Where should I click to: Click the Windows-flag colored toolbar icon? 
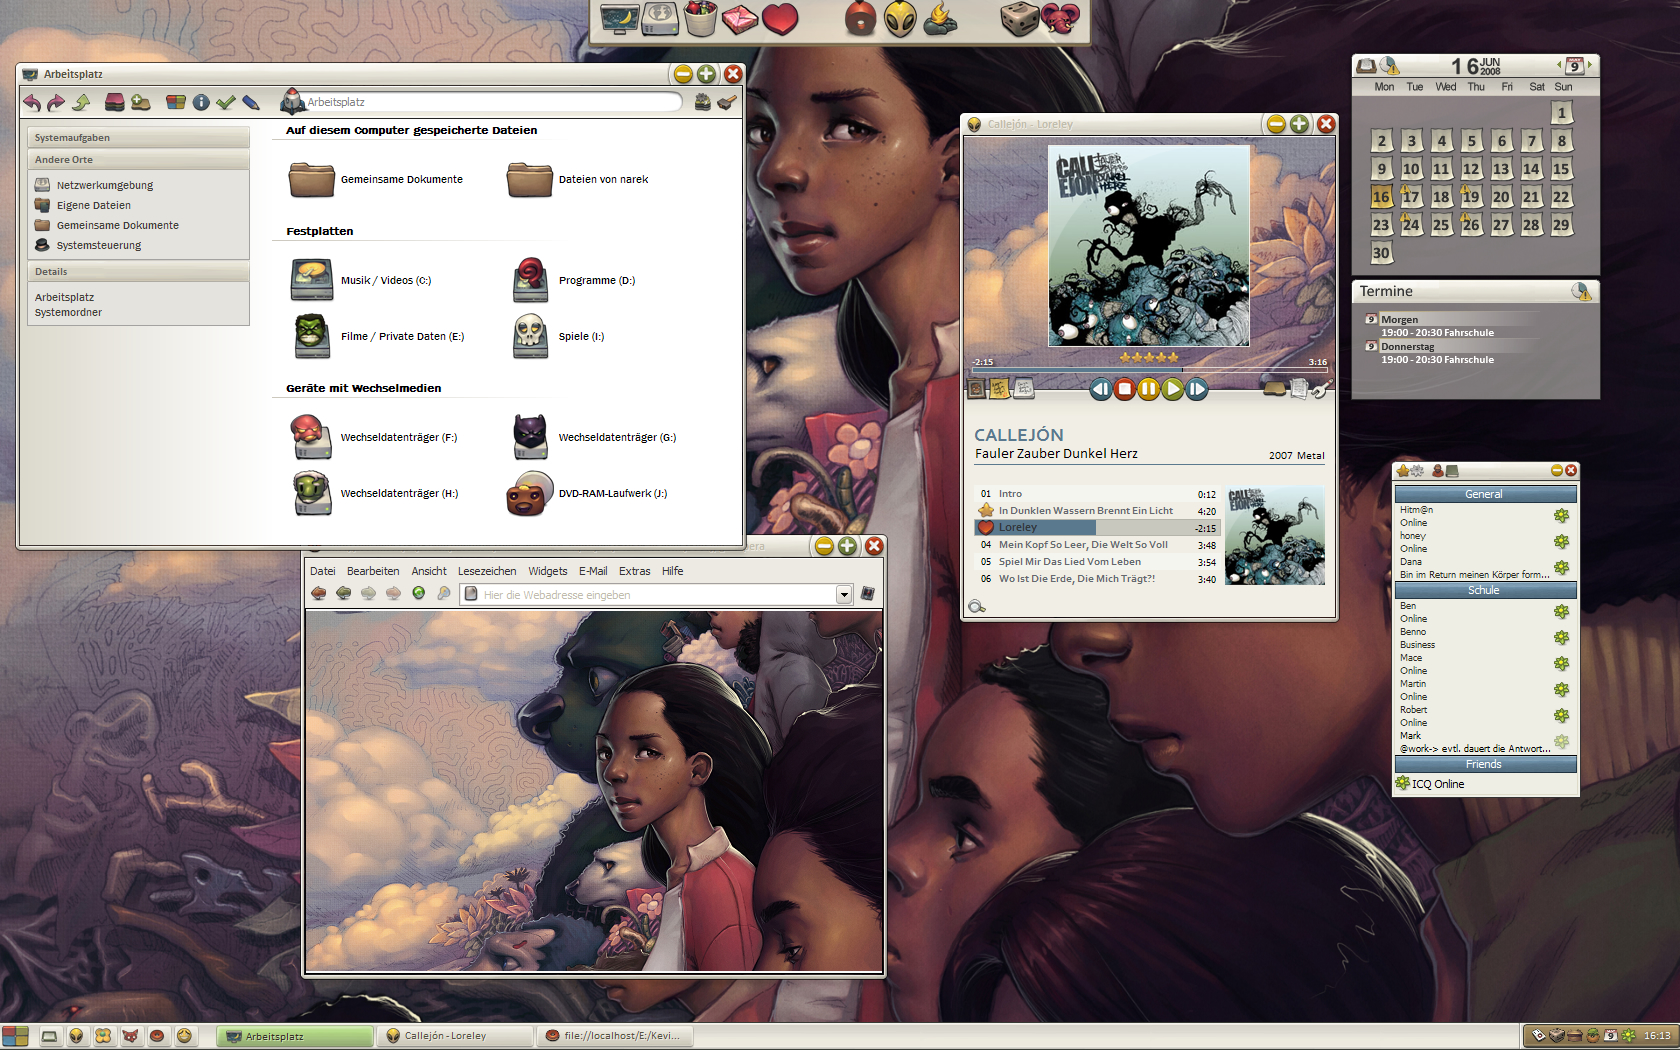coord(176,102)
